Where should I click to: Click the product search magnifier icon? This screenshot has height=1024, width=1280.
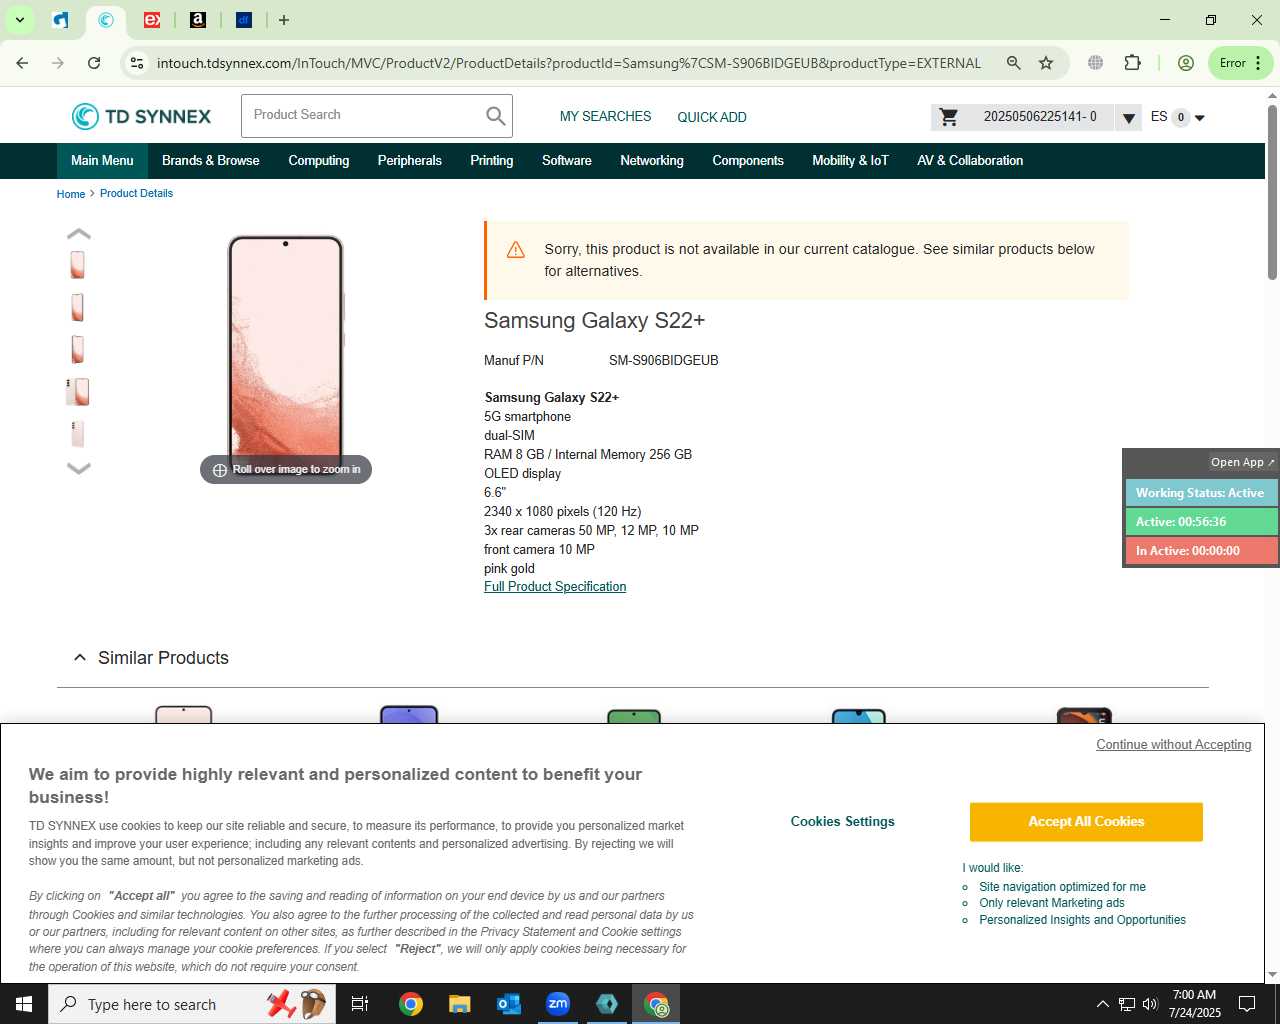coord(495,116)
